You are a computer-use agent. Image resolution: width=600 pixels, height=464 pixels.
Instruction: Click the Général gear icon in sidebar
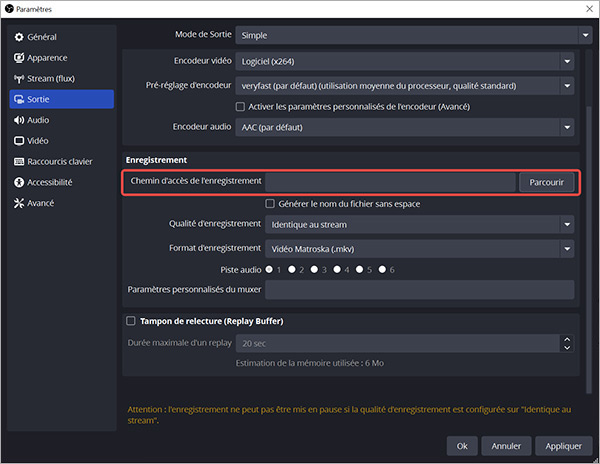pyautogui.click(x=19, y=37)
